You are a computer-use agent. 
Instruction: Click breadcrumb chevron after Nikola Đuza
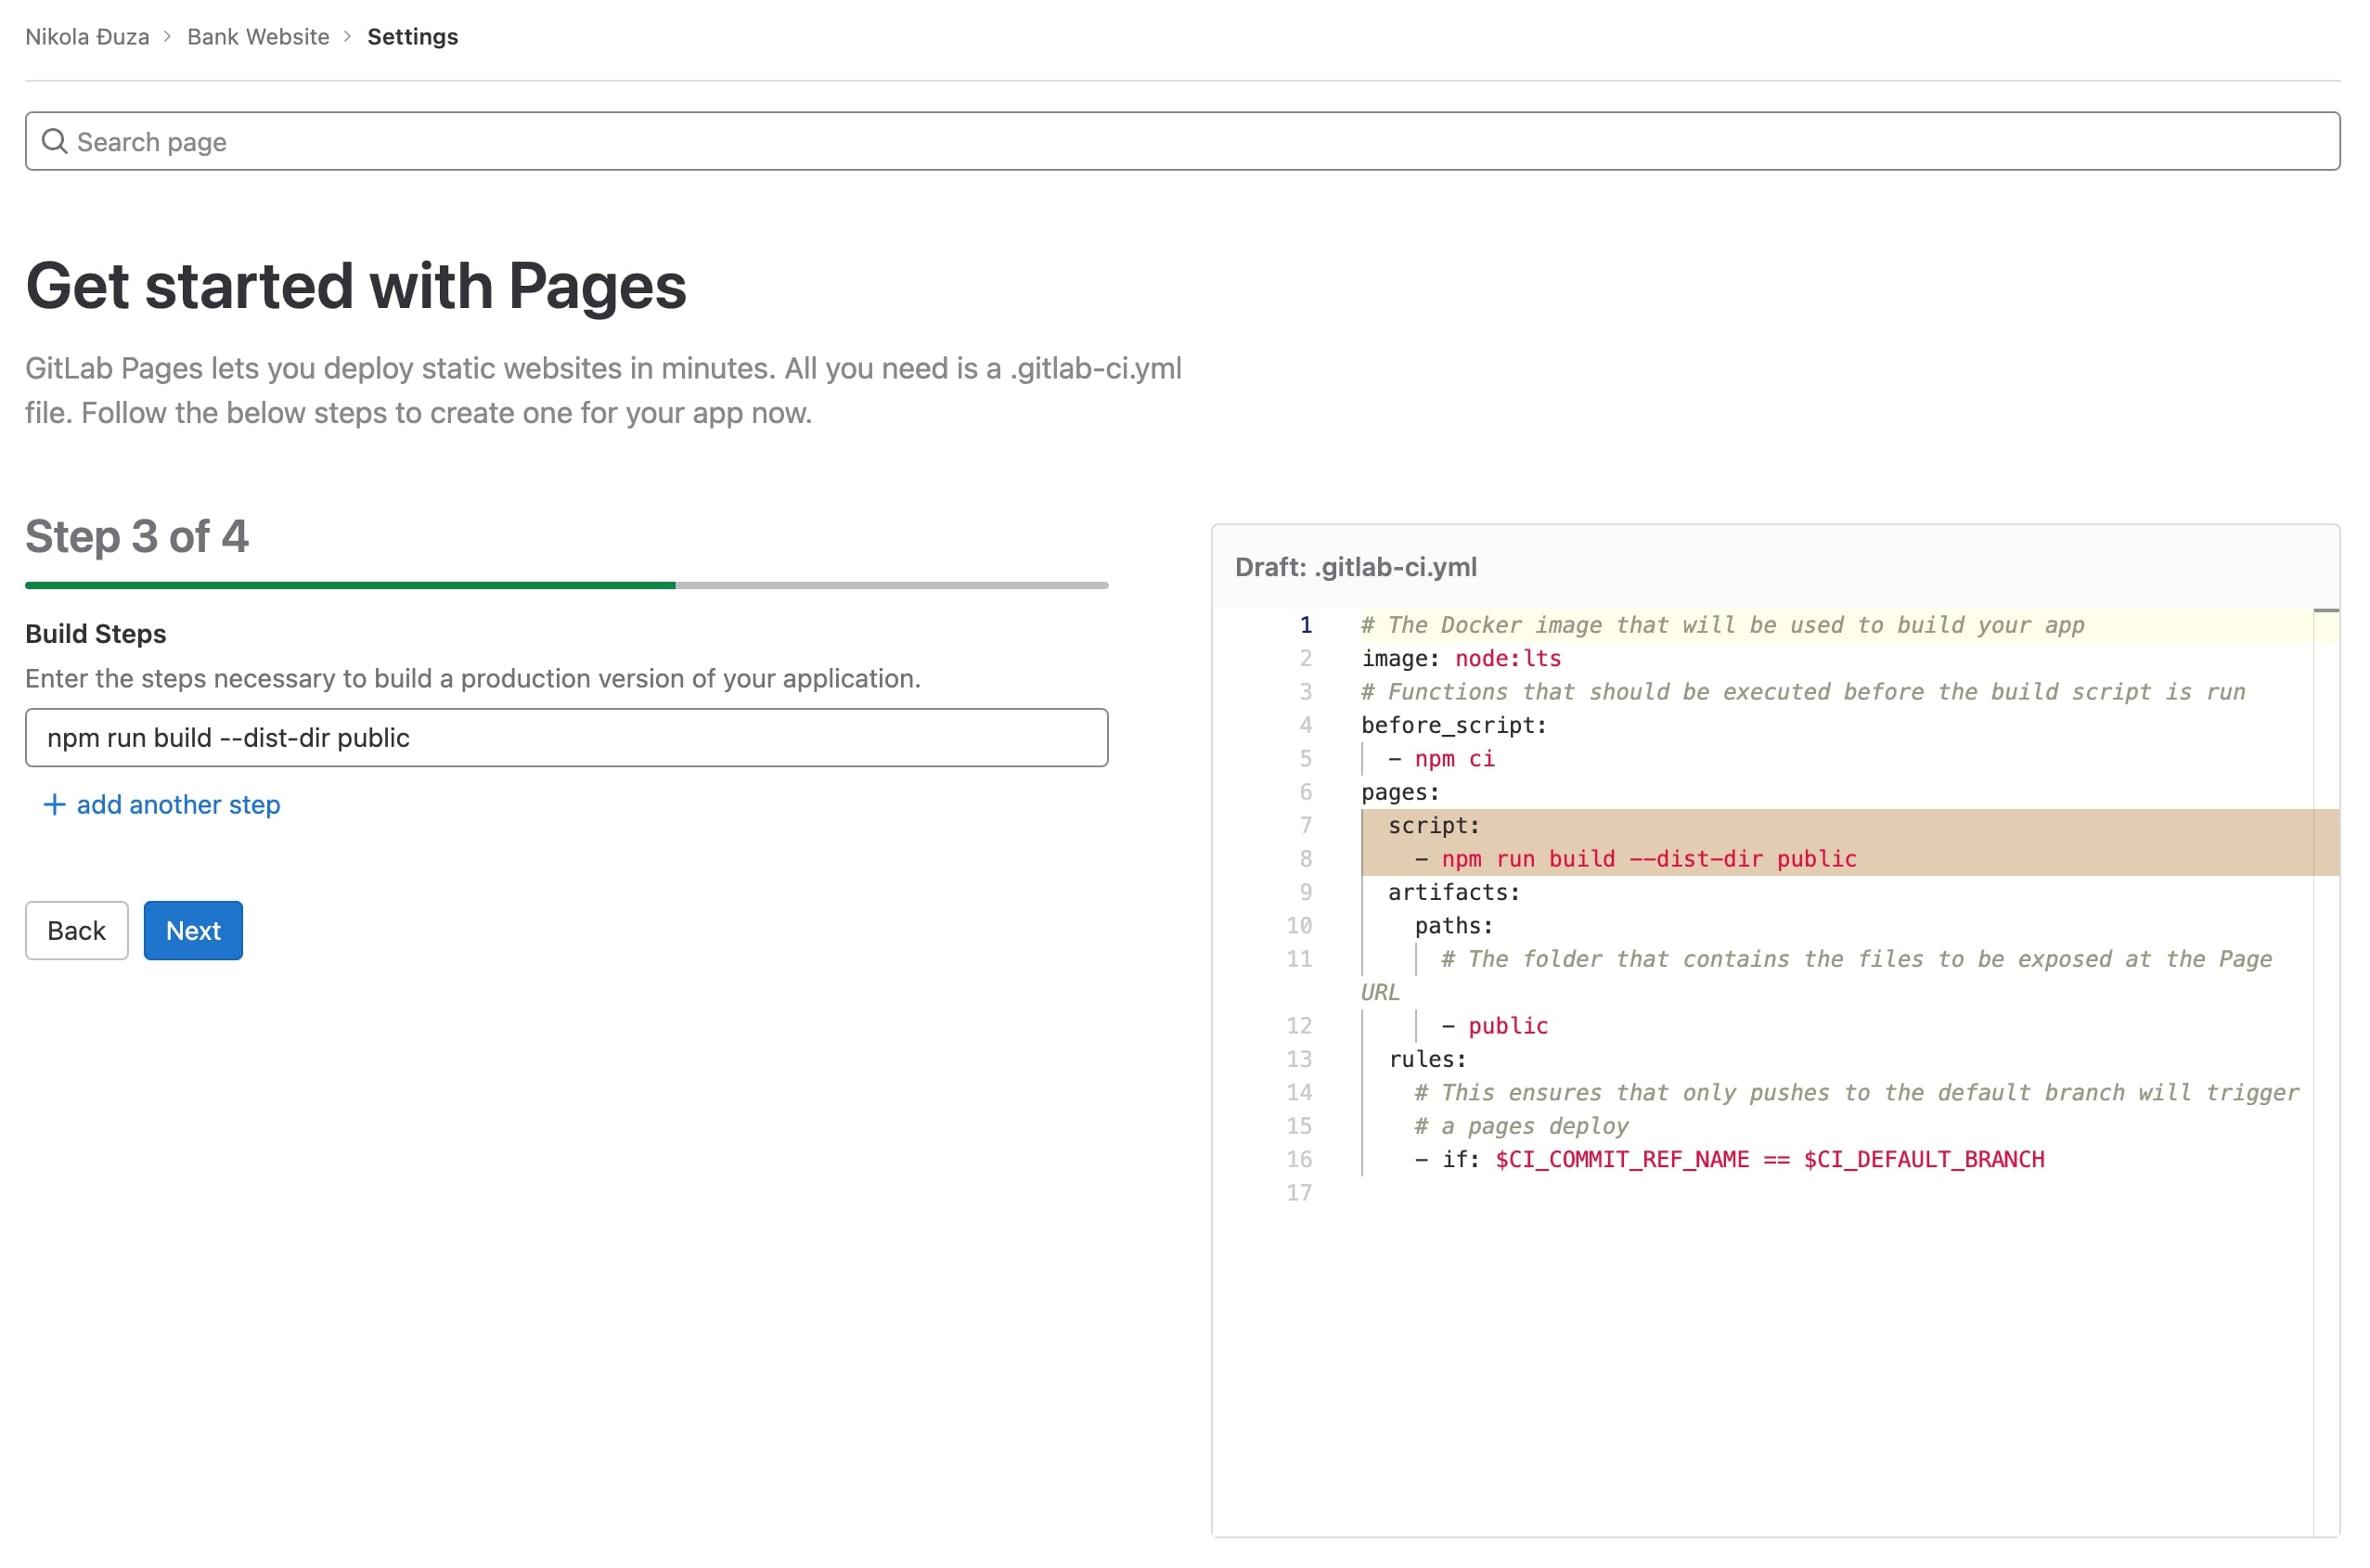click(x=167, y=37)
